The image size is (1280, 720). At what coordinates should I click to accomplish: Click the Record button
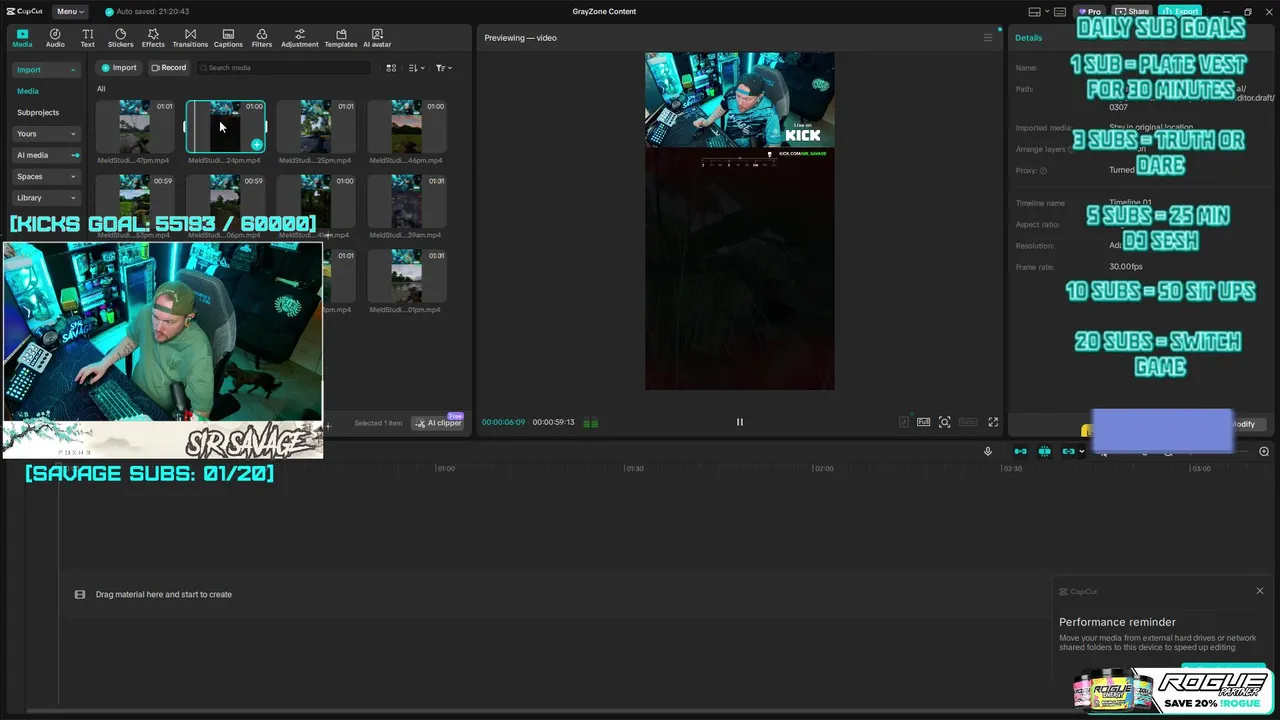pos(169,68)
